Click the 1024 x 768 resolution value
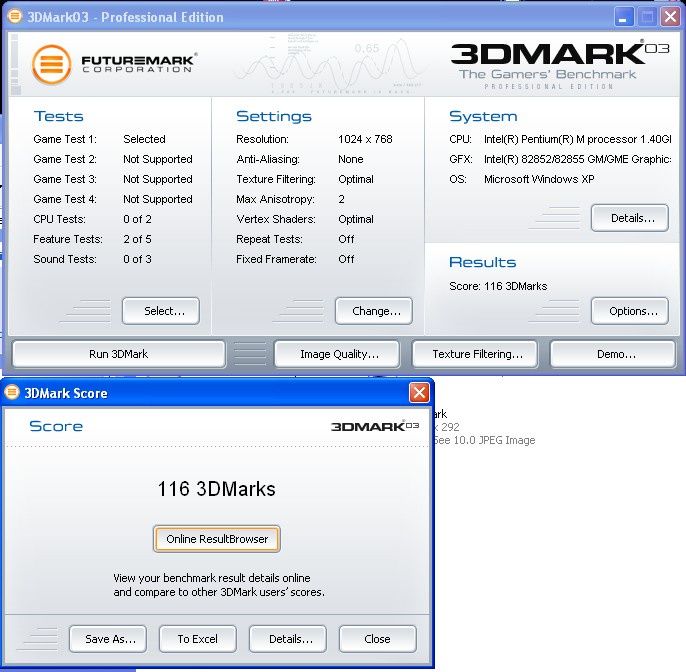 point(365,139)
